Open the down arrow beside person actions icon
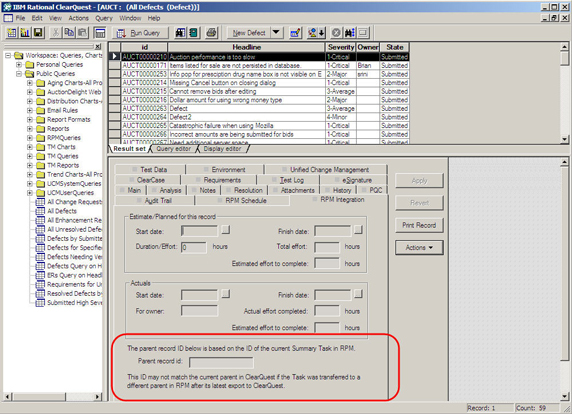 pos(321,33)
